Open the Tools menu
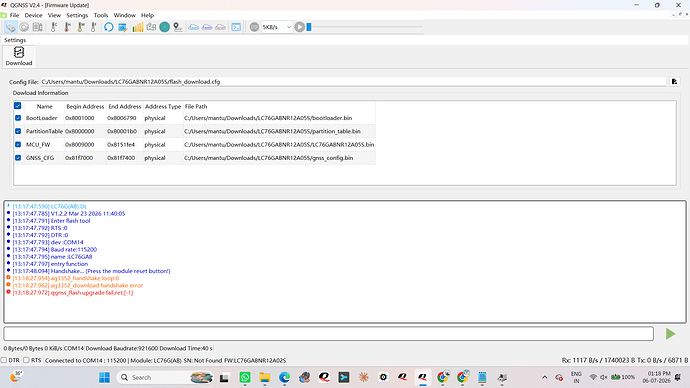690x388 pixels. click(x=101, y=15)
